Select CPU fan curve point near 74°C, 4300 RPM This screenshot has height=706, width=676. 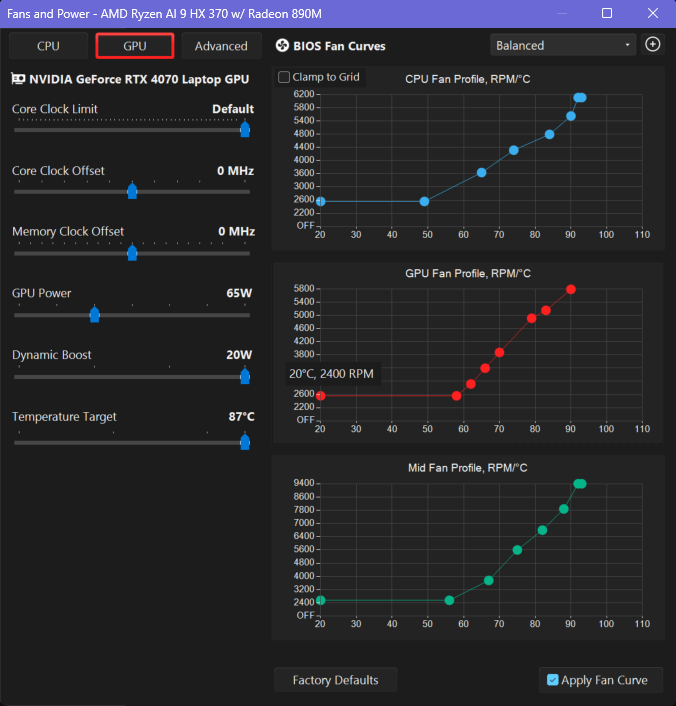(514, 150)
